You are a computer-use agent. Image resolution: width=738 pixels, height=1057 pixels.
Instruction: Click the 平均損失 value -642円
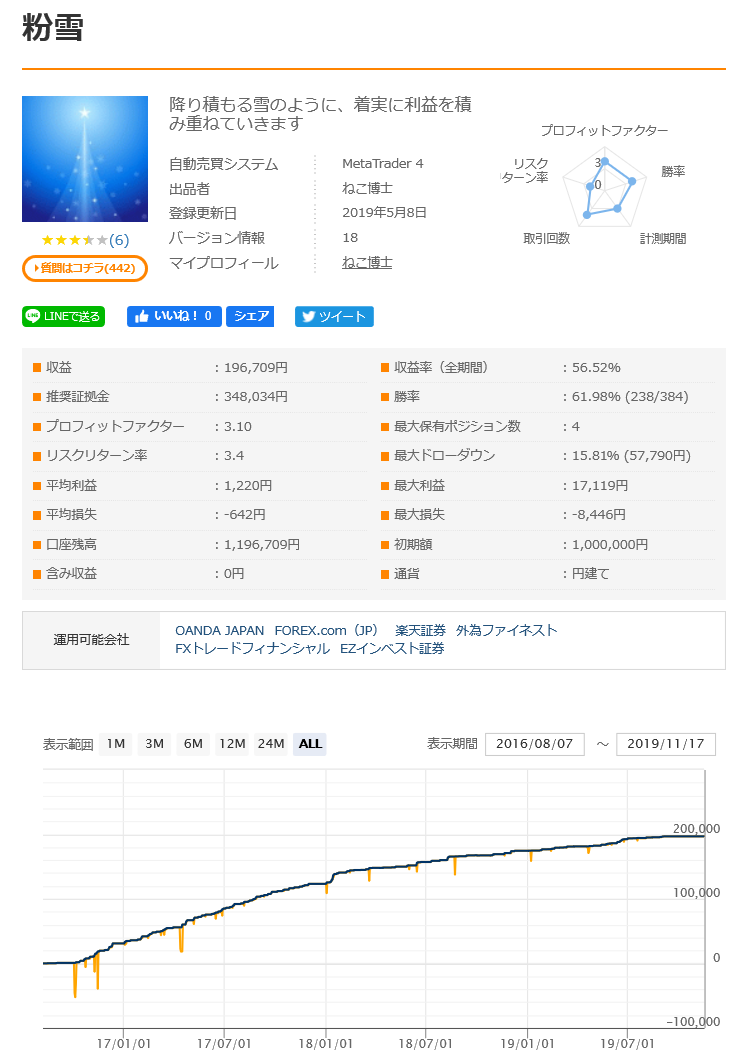coord(245,514)
